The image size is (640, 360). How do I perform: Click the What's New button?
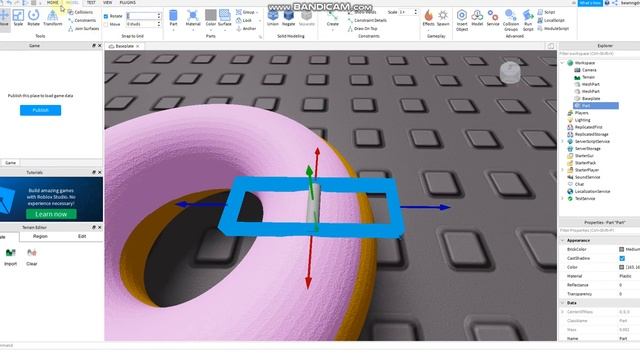coord(590,3)
